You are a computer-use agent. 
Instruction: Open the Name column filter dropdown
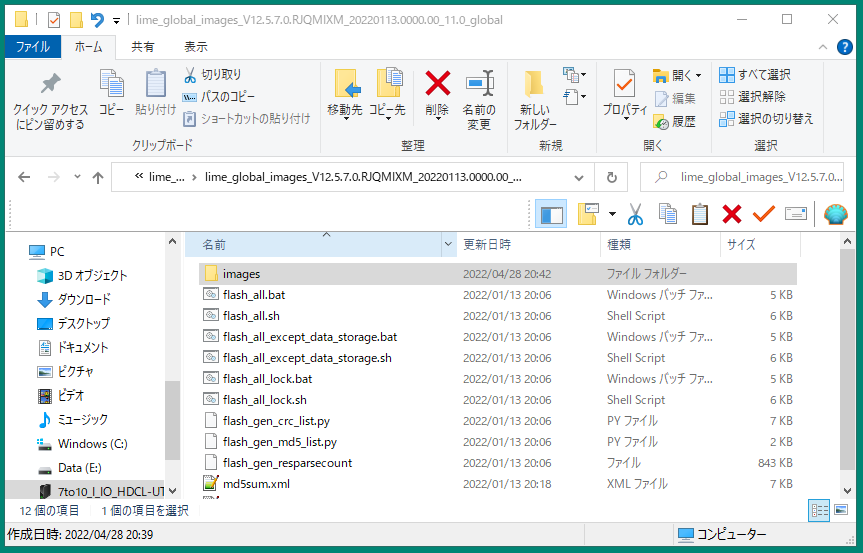pyautogui.click(x=449, y=245)
